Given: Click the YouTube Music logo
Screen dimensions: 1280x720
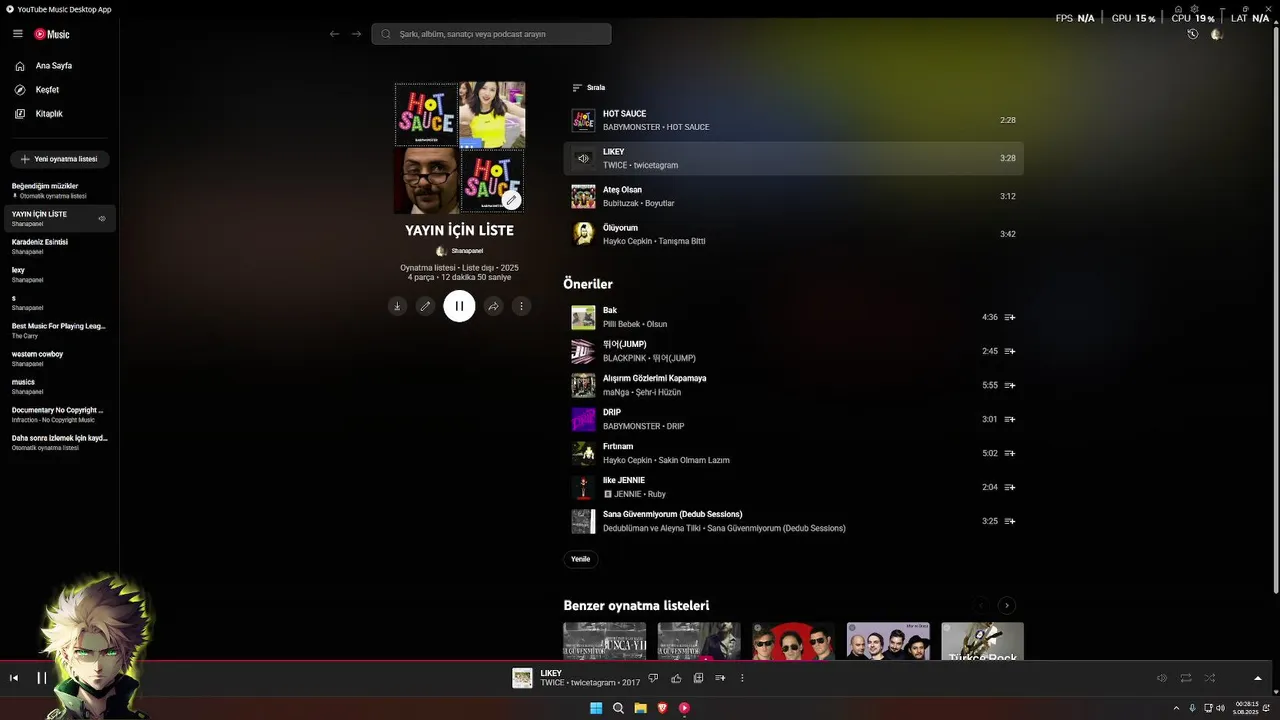Looking at the screenshot, I should pyautogui.click(x=52, y=34).
